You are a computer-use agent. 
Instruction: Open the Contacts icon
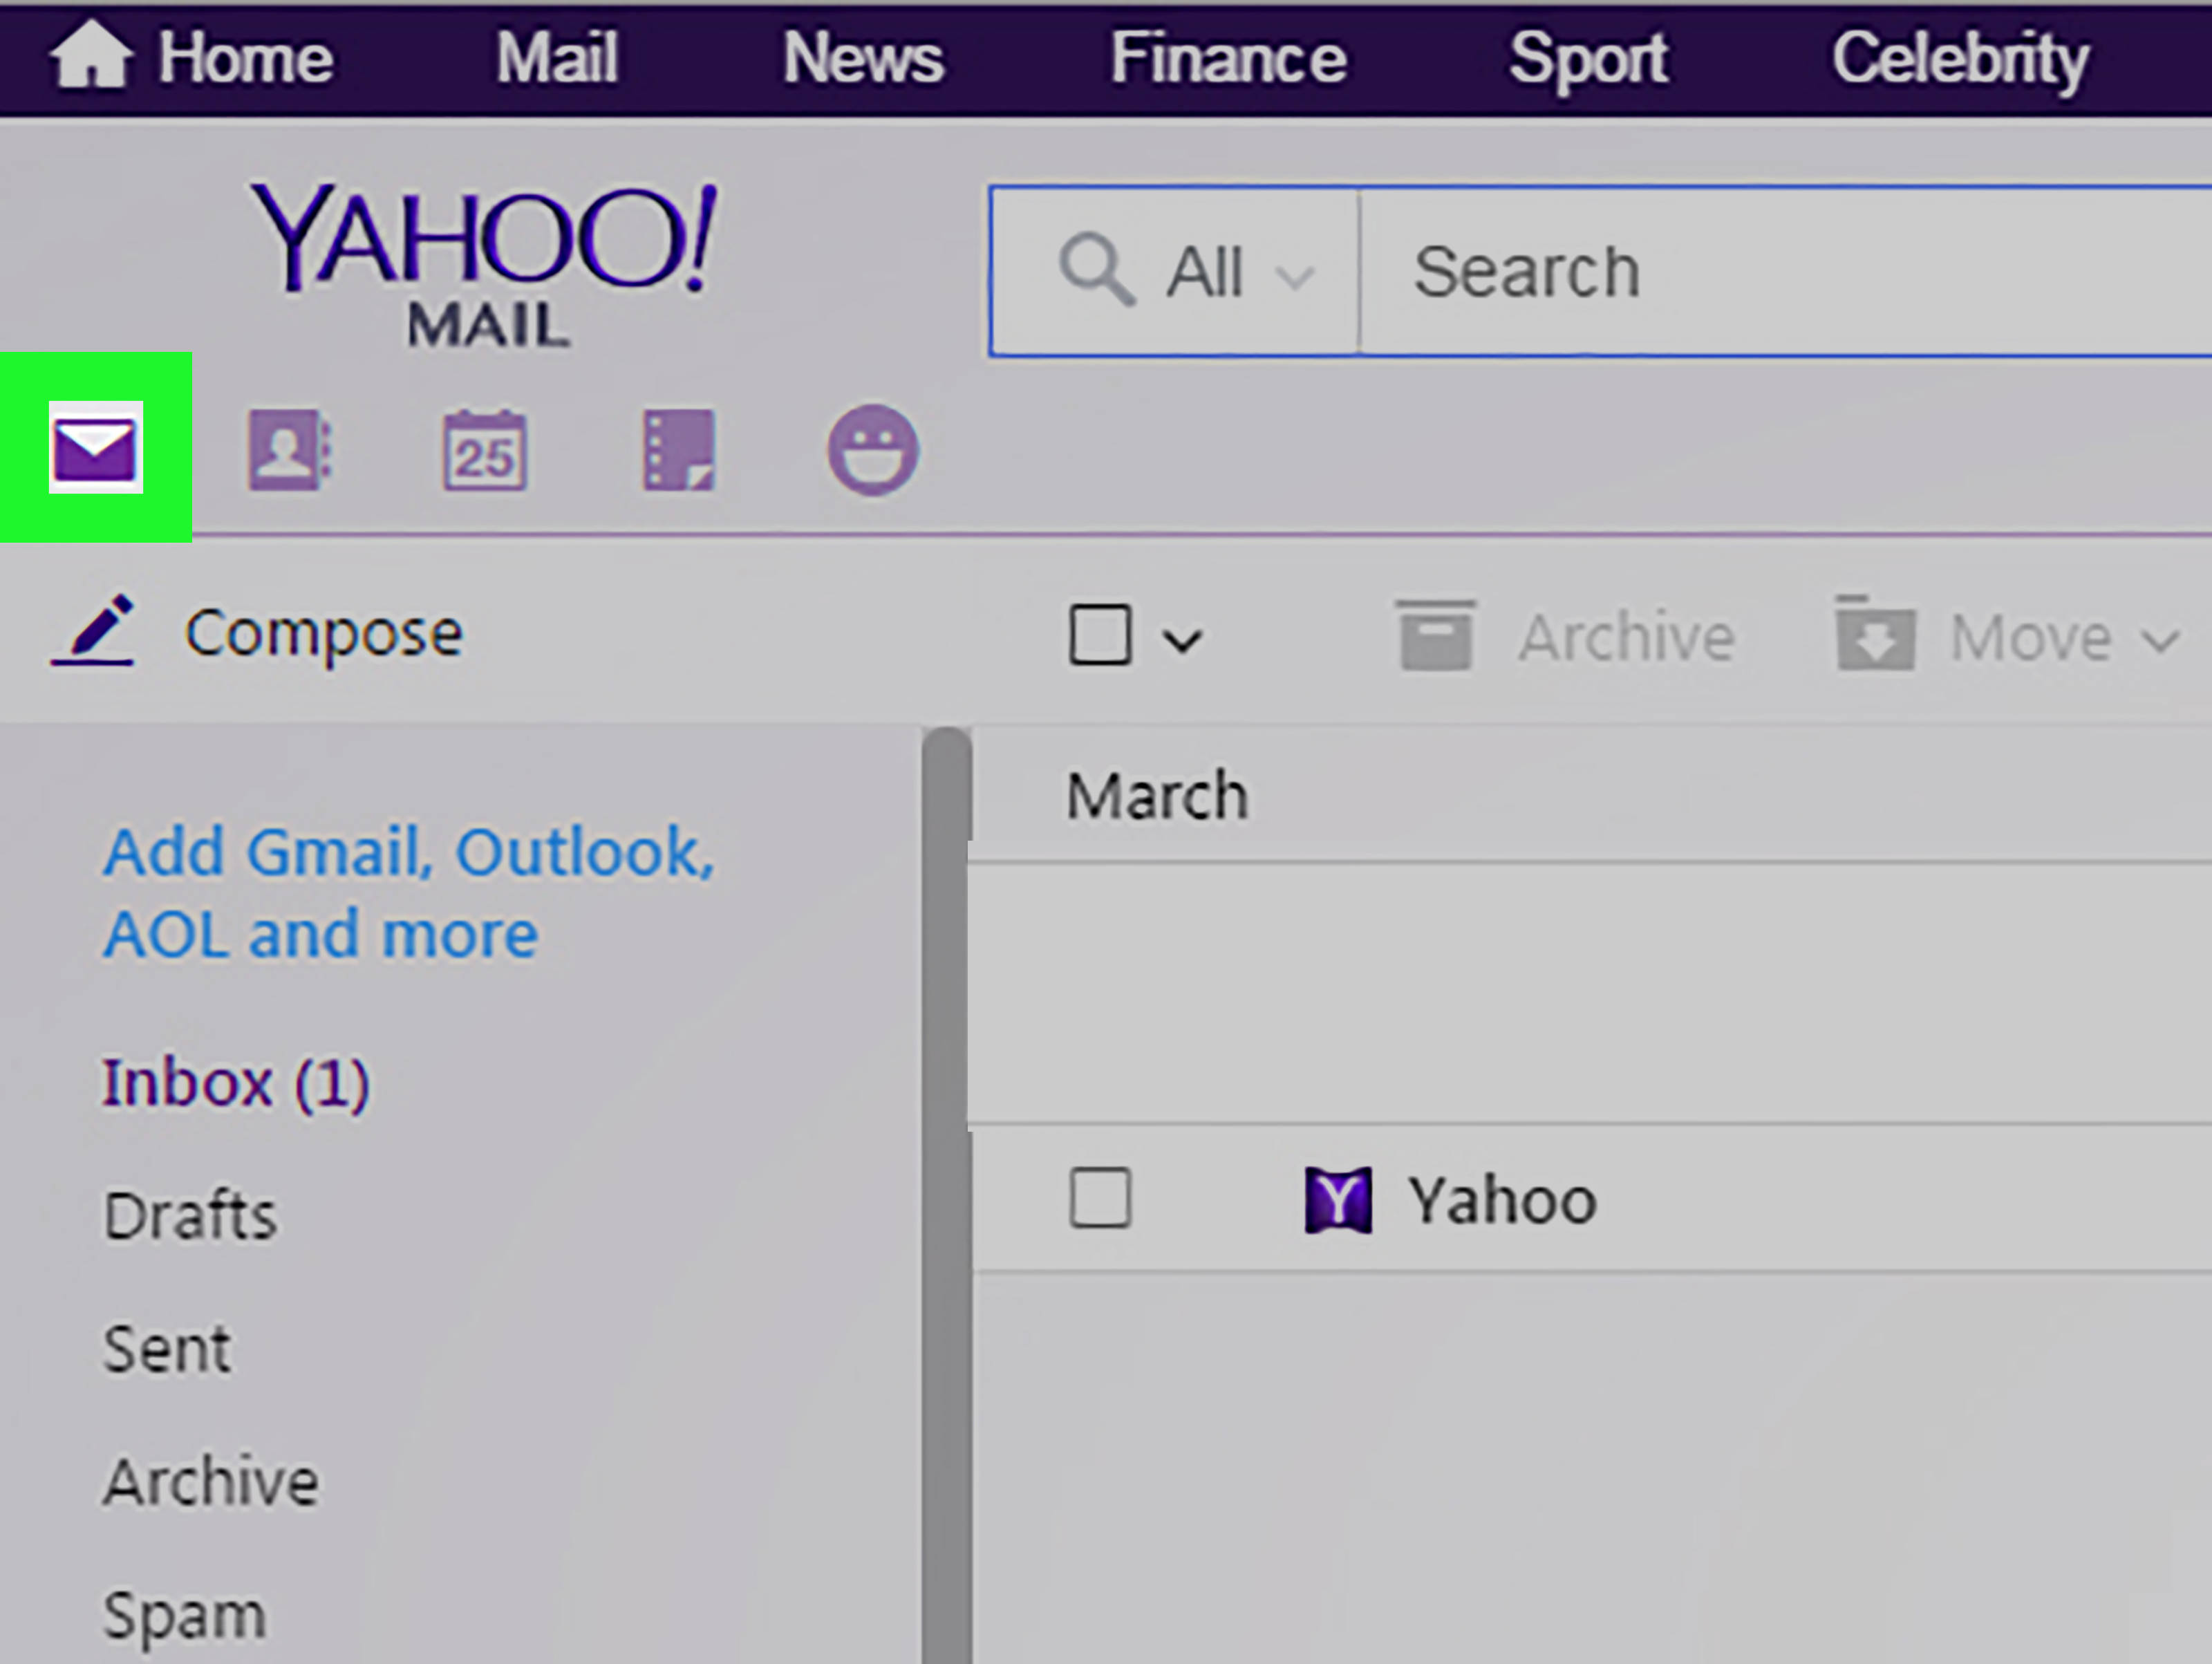[x=285, y=451]
